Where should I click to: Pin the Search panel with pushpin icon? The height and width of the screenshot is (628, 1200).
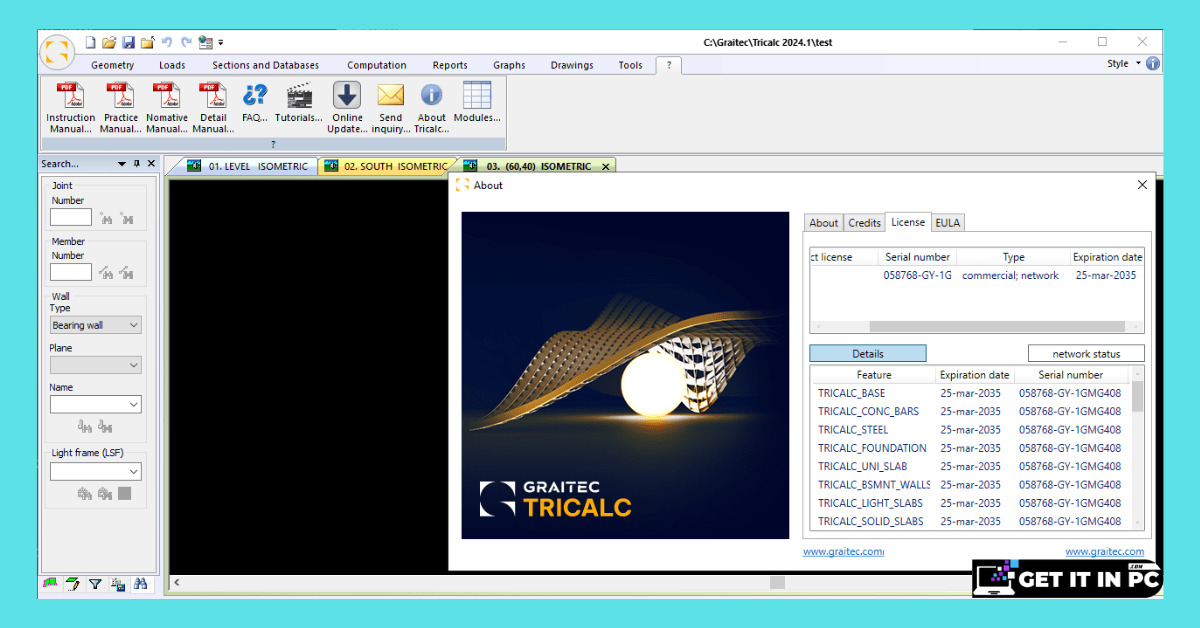(137, 163)
